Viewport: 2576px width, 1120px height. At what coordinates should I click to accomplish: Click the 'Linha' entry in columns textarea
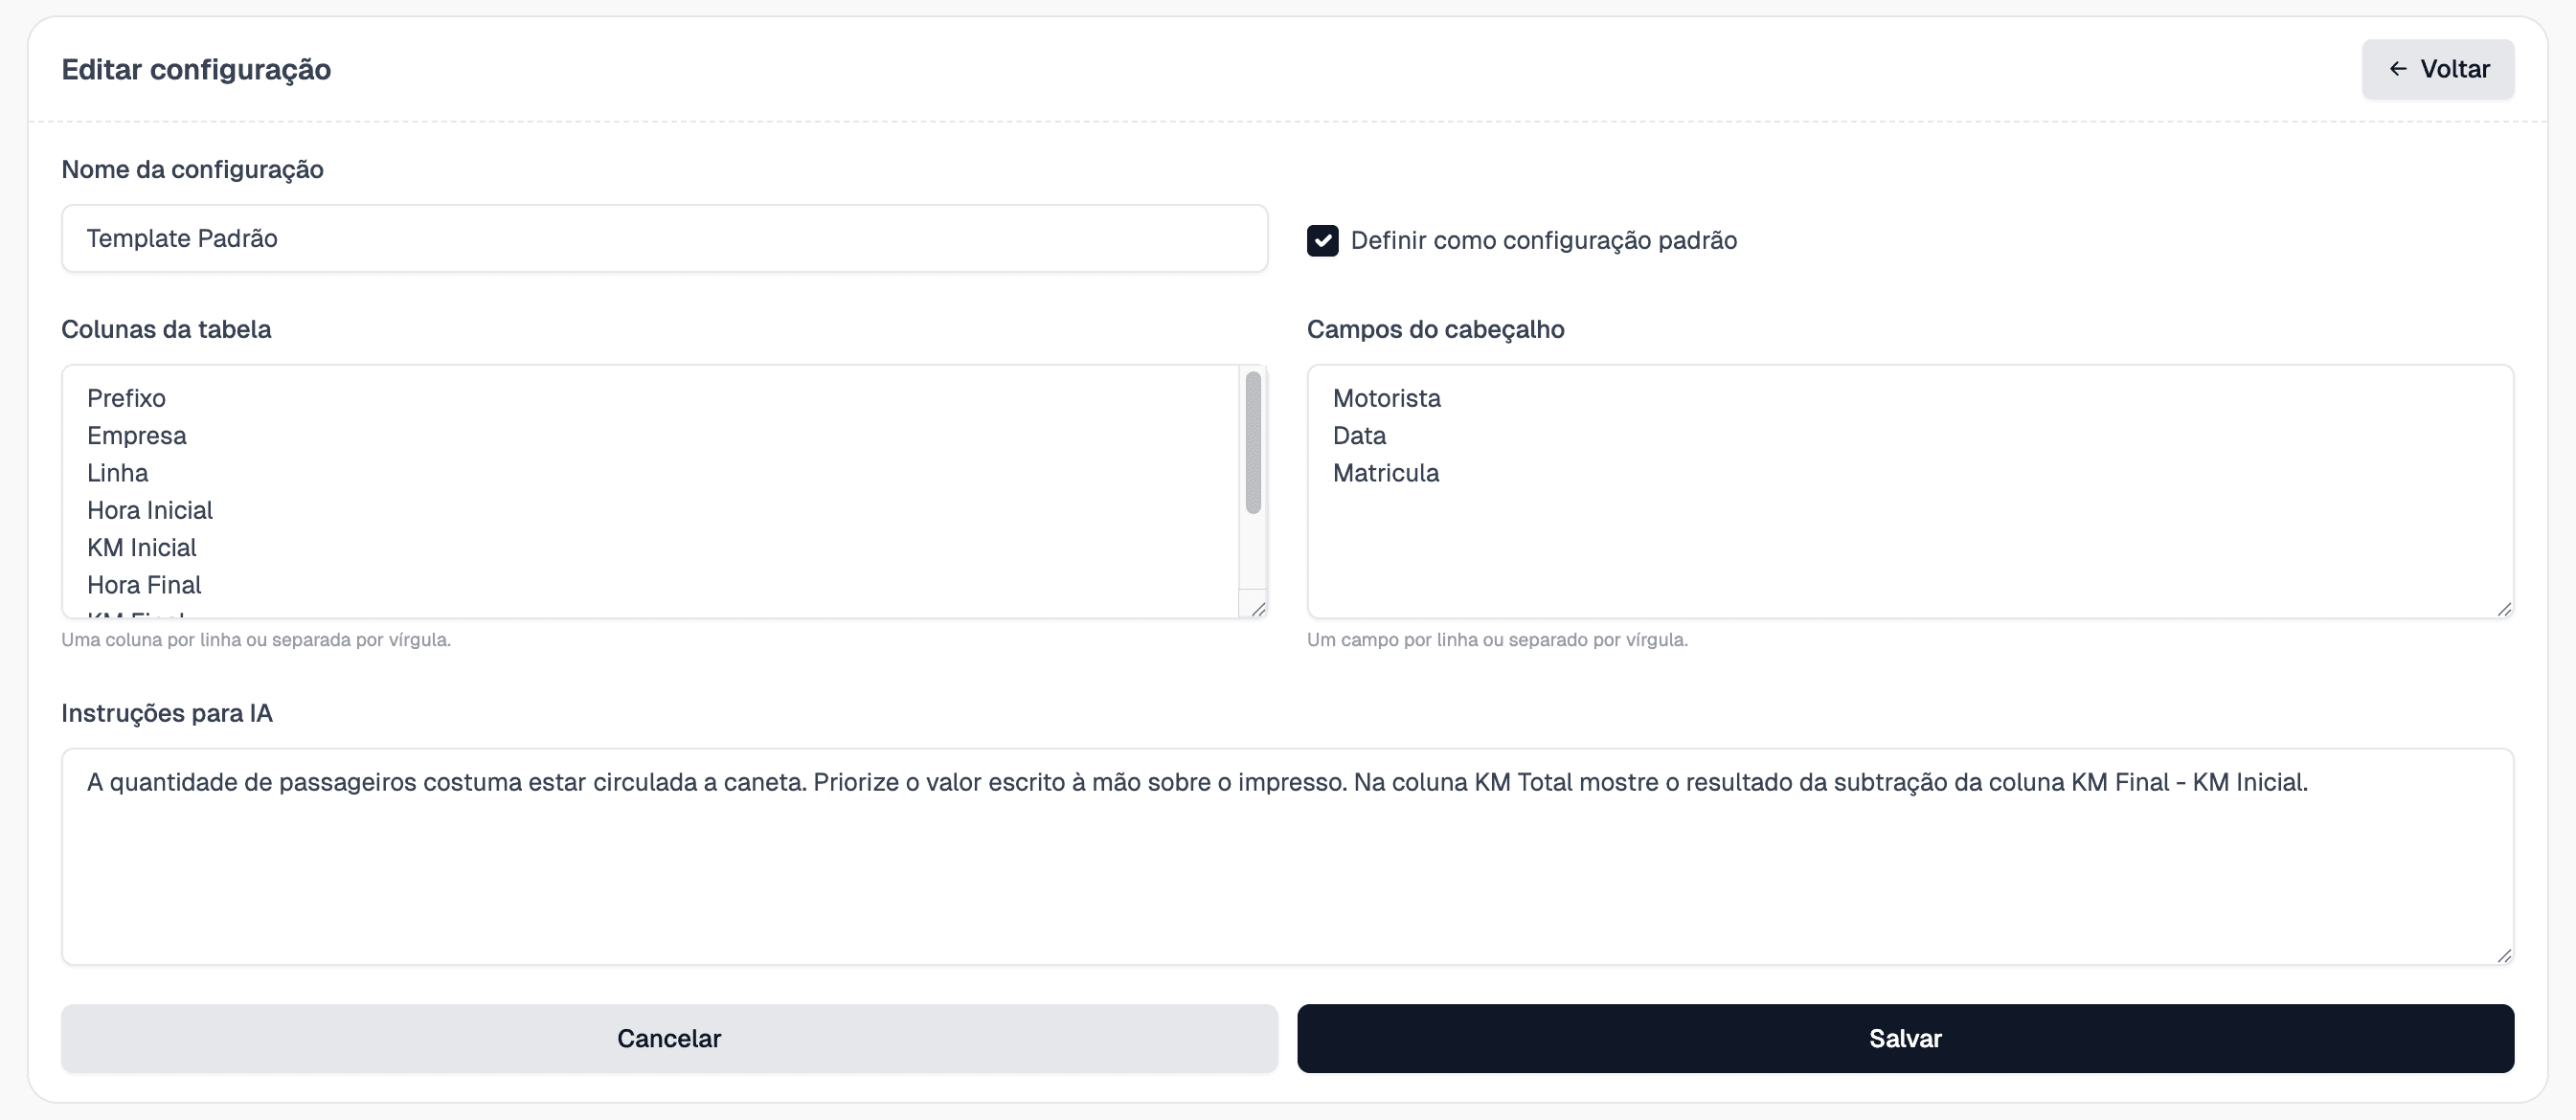tap(117, 472)
